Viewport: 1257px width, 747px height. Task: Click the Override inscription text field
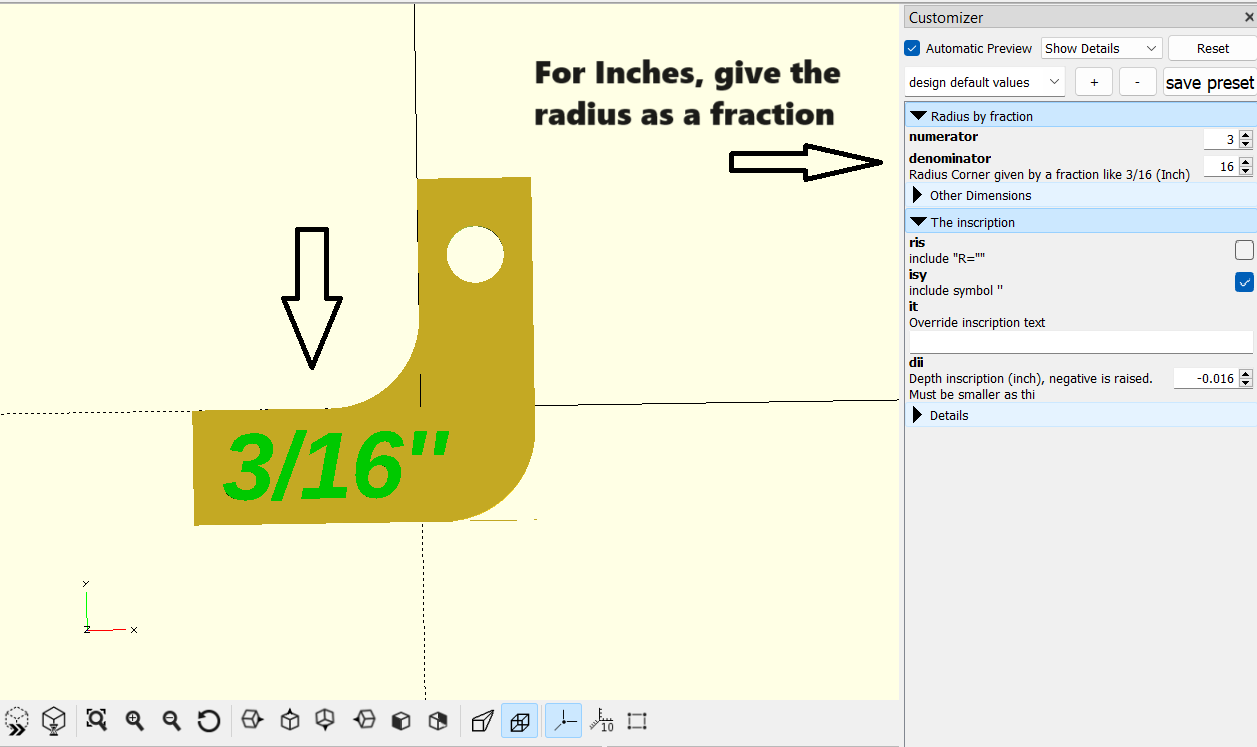point(1080,341)
